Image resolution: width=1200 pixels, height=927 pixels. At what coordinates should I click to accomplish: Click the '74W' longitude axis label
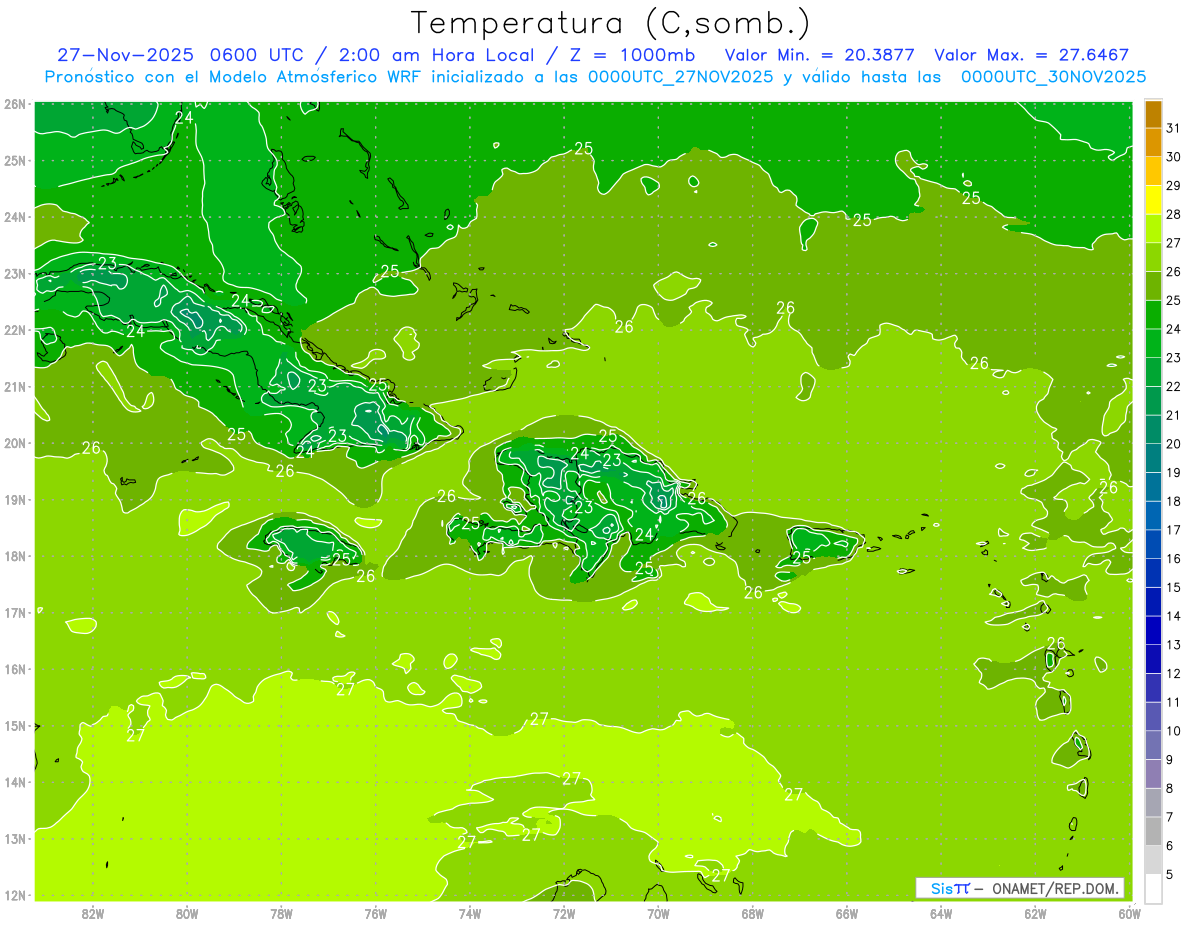(x=470, y=912)
